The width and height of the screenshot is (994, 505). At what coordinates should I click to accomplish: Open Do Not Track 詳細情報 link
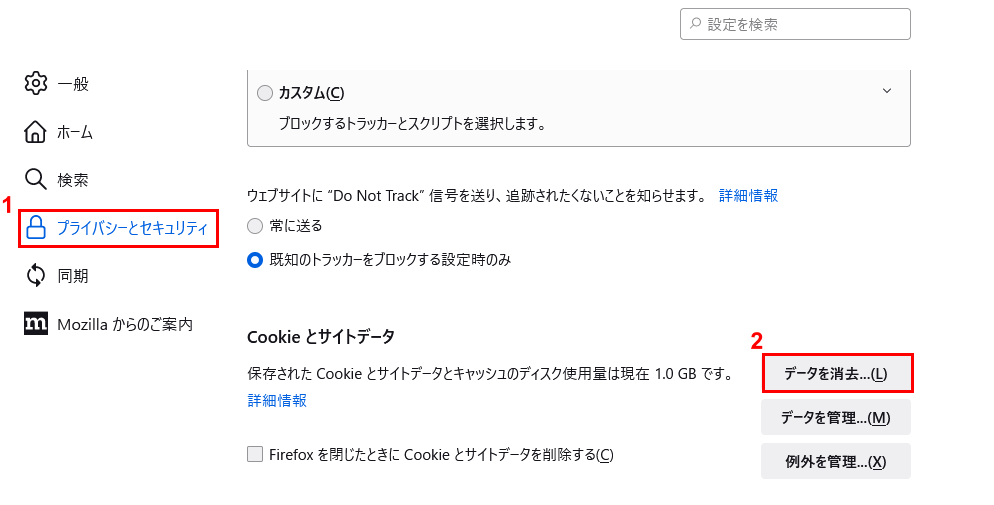[748, 196]
